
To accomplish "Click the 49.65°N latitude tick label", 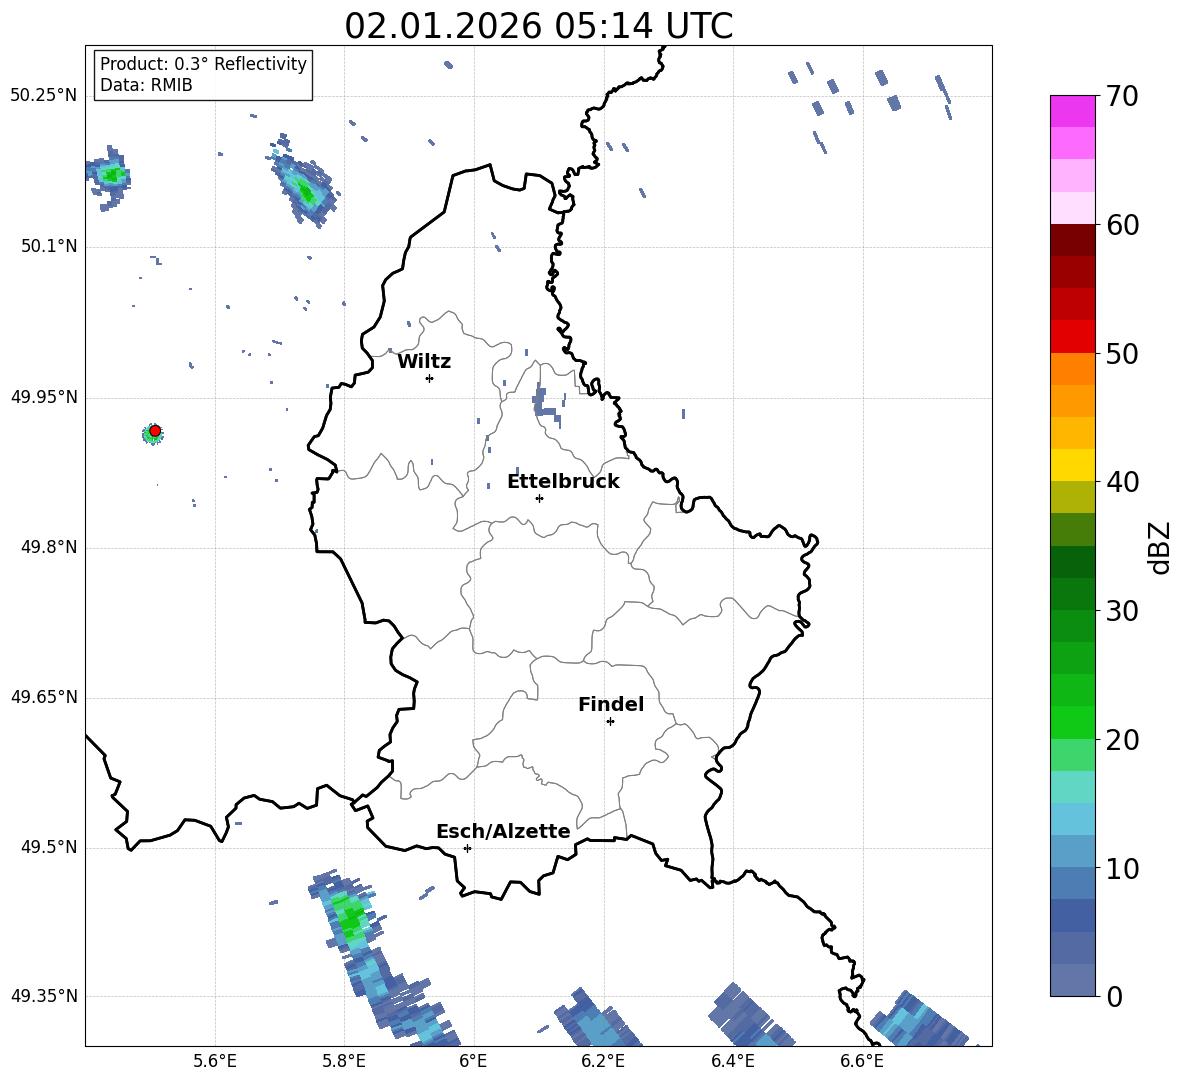I will coord(43,697).
